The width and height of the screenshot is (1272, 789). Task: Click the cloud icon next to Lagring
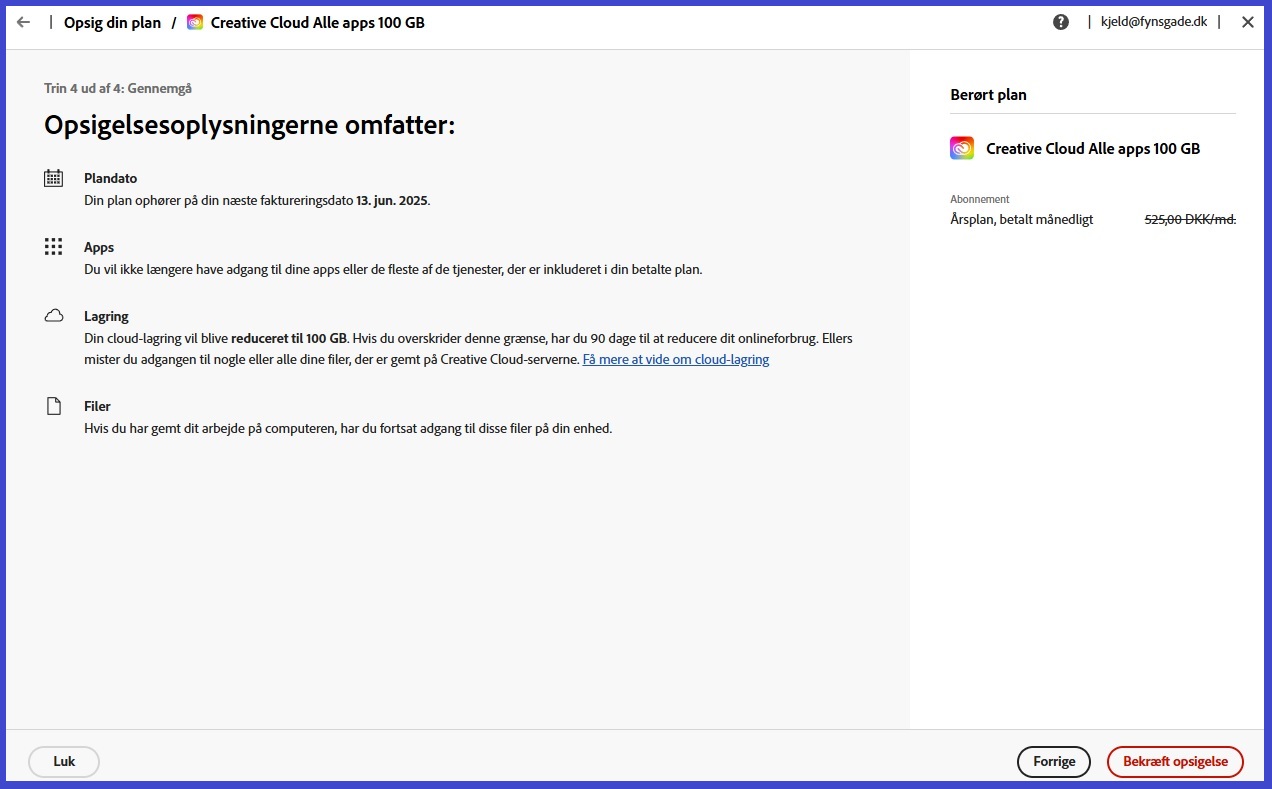[54, 316]
